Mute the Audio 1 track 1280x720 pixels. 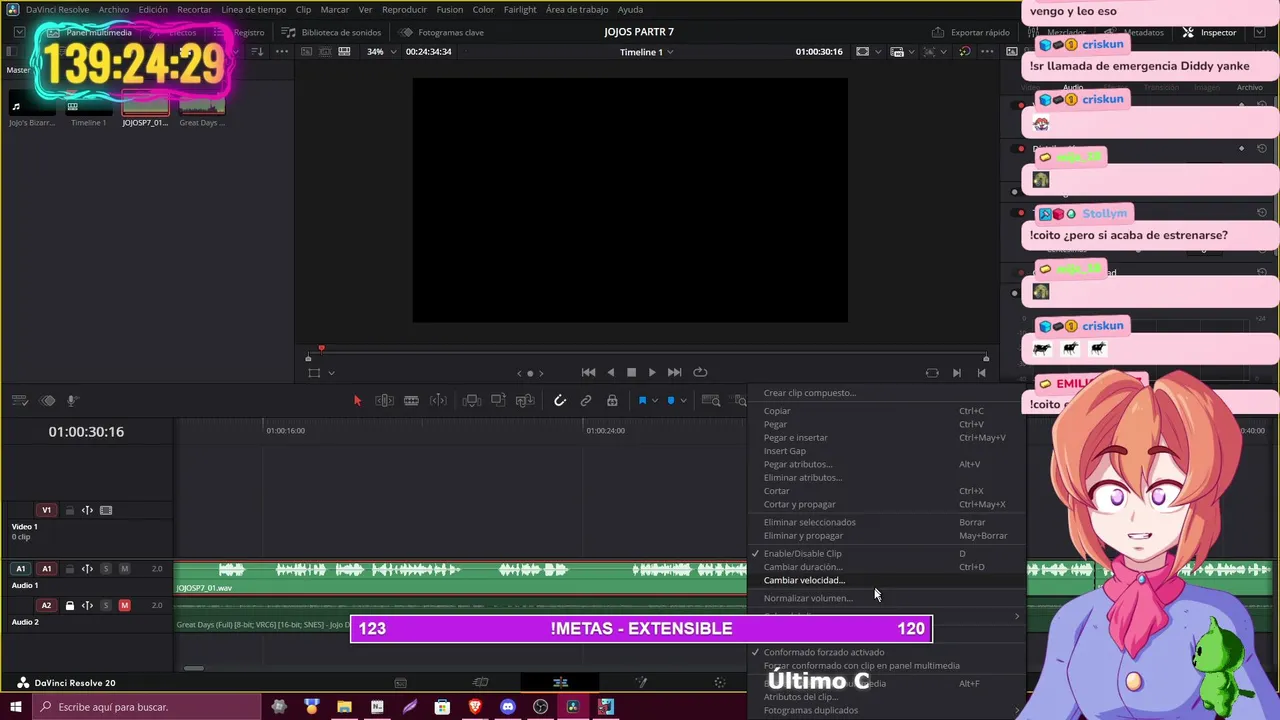[x=125, y=569]
